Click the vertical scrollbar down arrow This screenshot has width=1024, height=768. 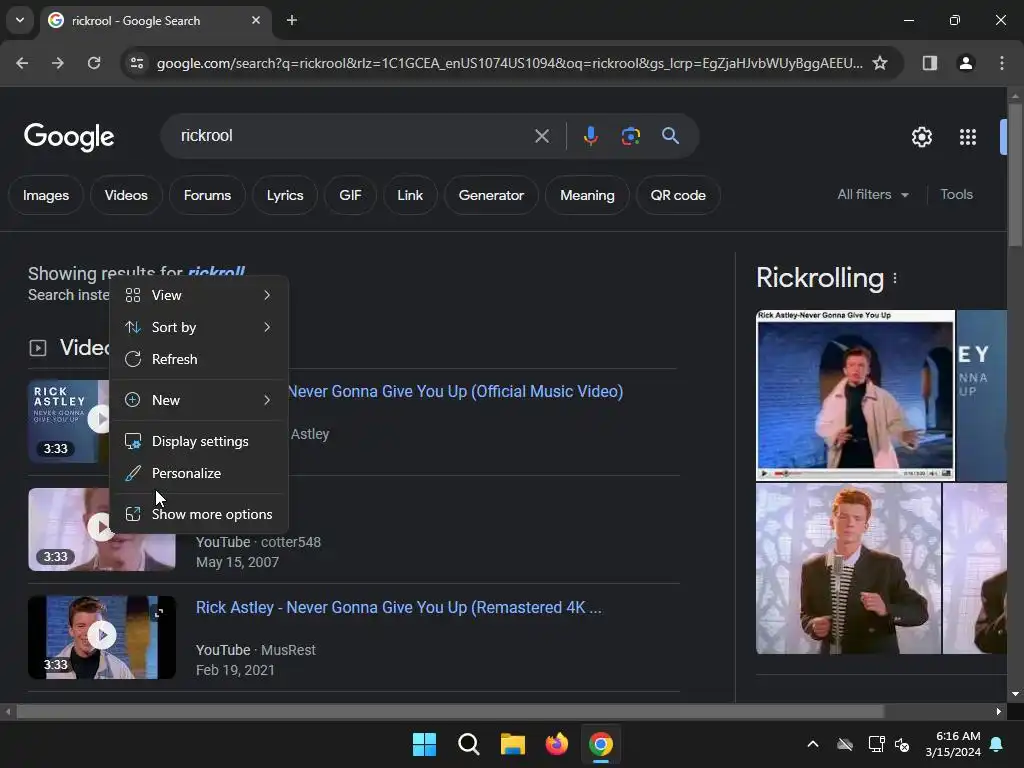click(1015, 694)
